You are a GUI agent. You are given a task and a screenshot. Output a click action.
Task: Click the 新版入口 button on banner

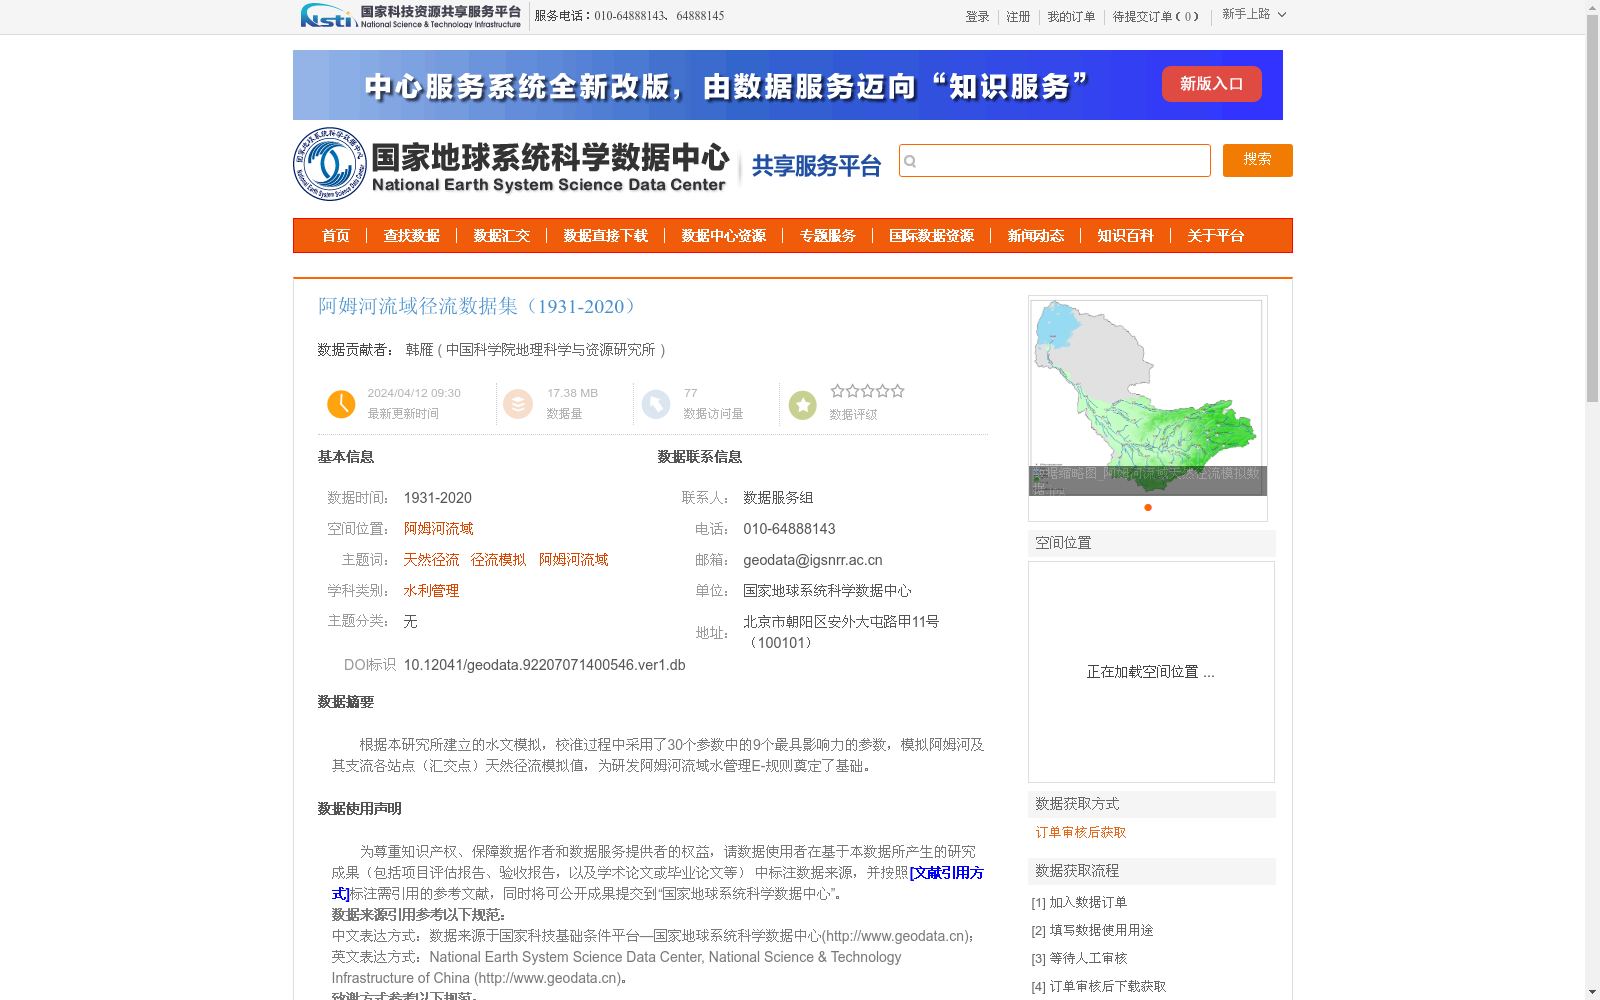point(1211,84)
